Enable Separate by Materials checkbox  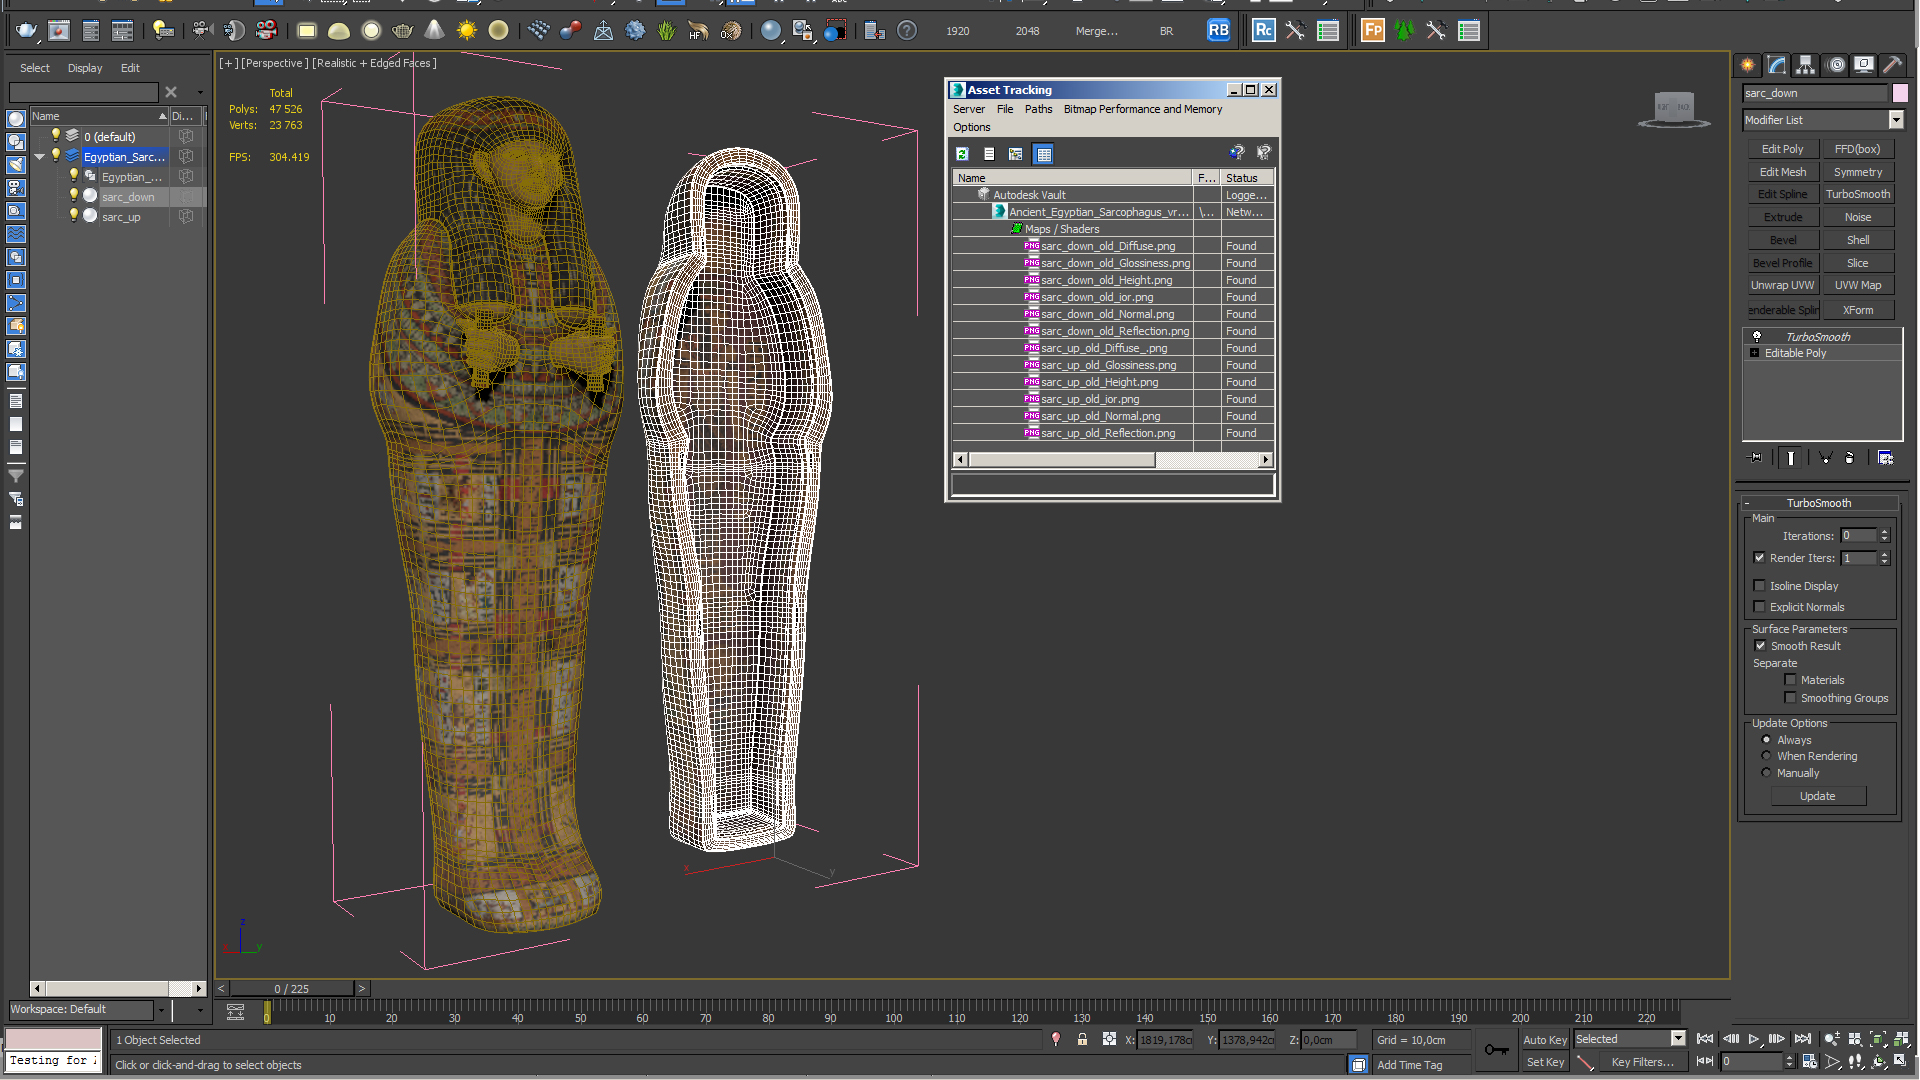[1791, 680]
